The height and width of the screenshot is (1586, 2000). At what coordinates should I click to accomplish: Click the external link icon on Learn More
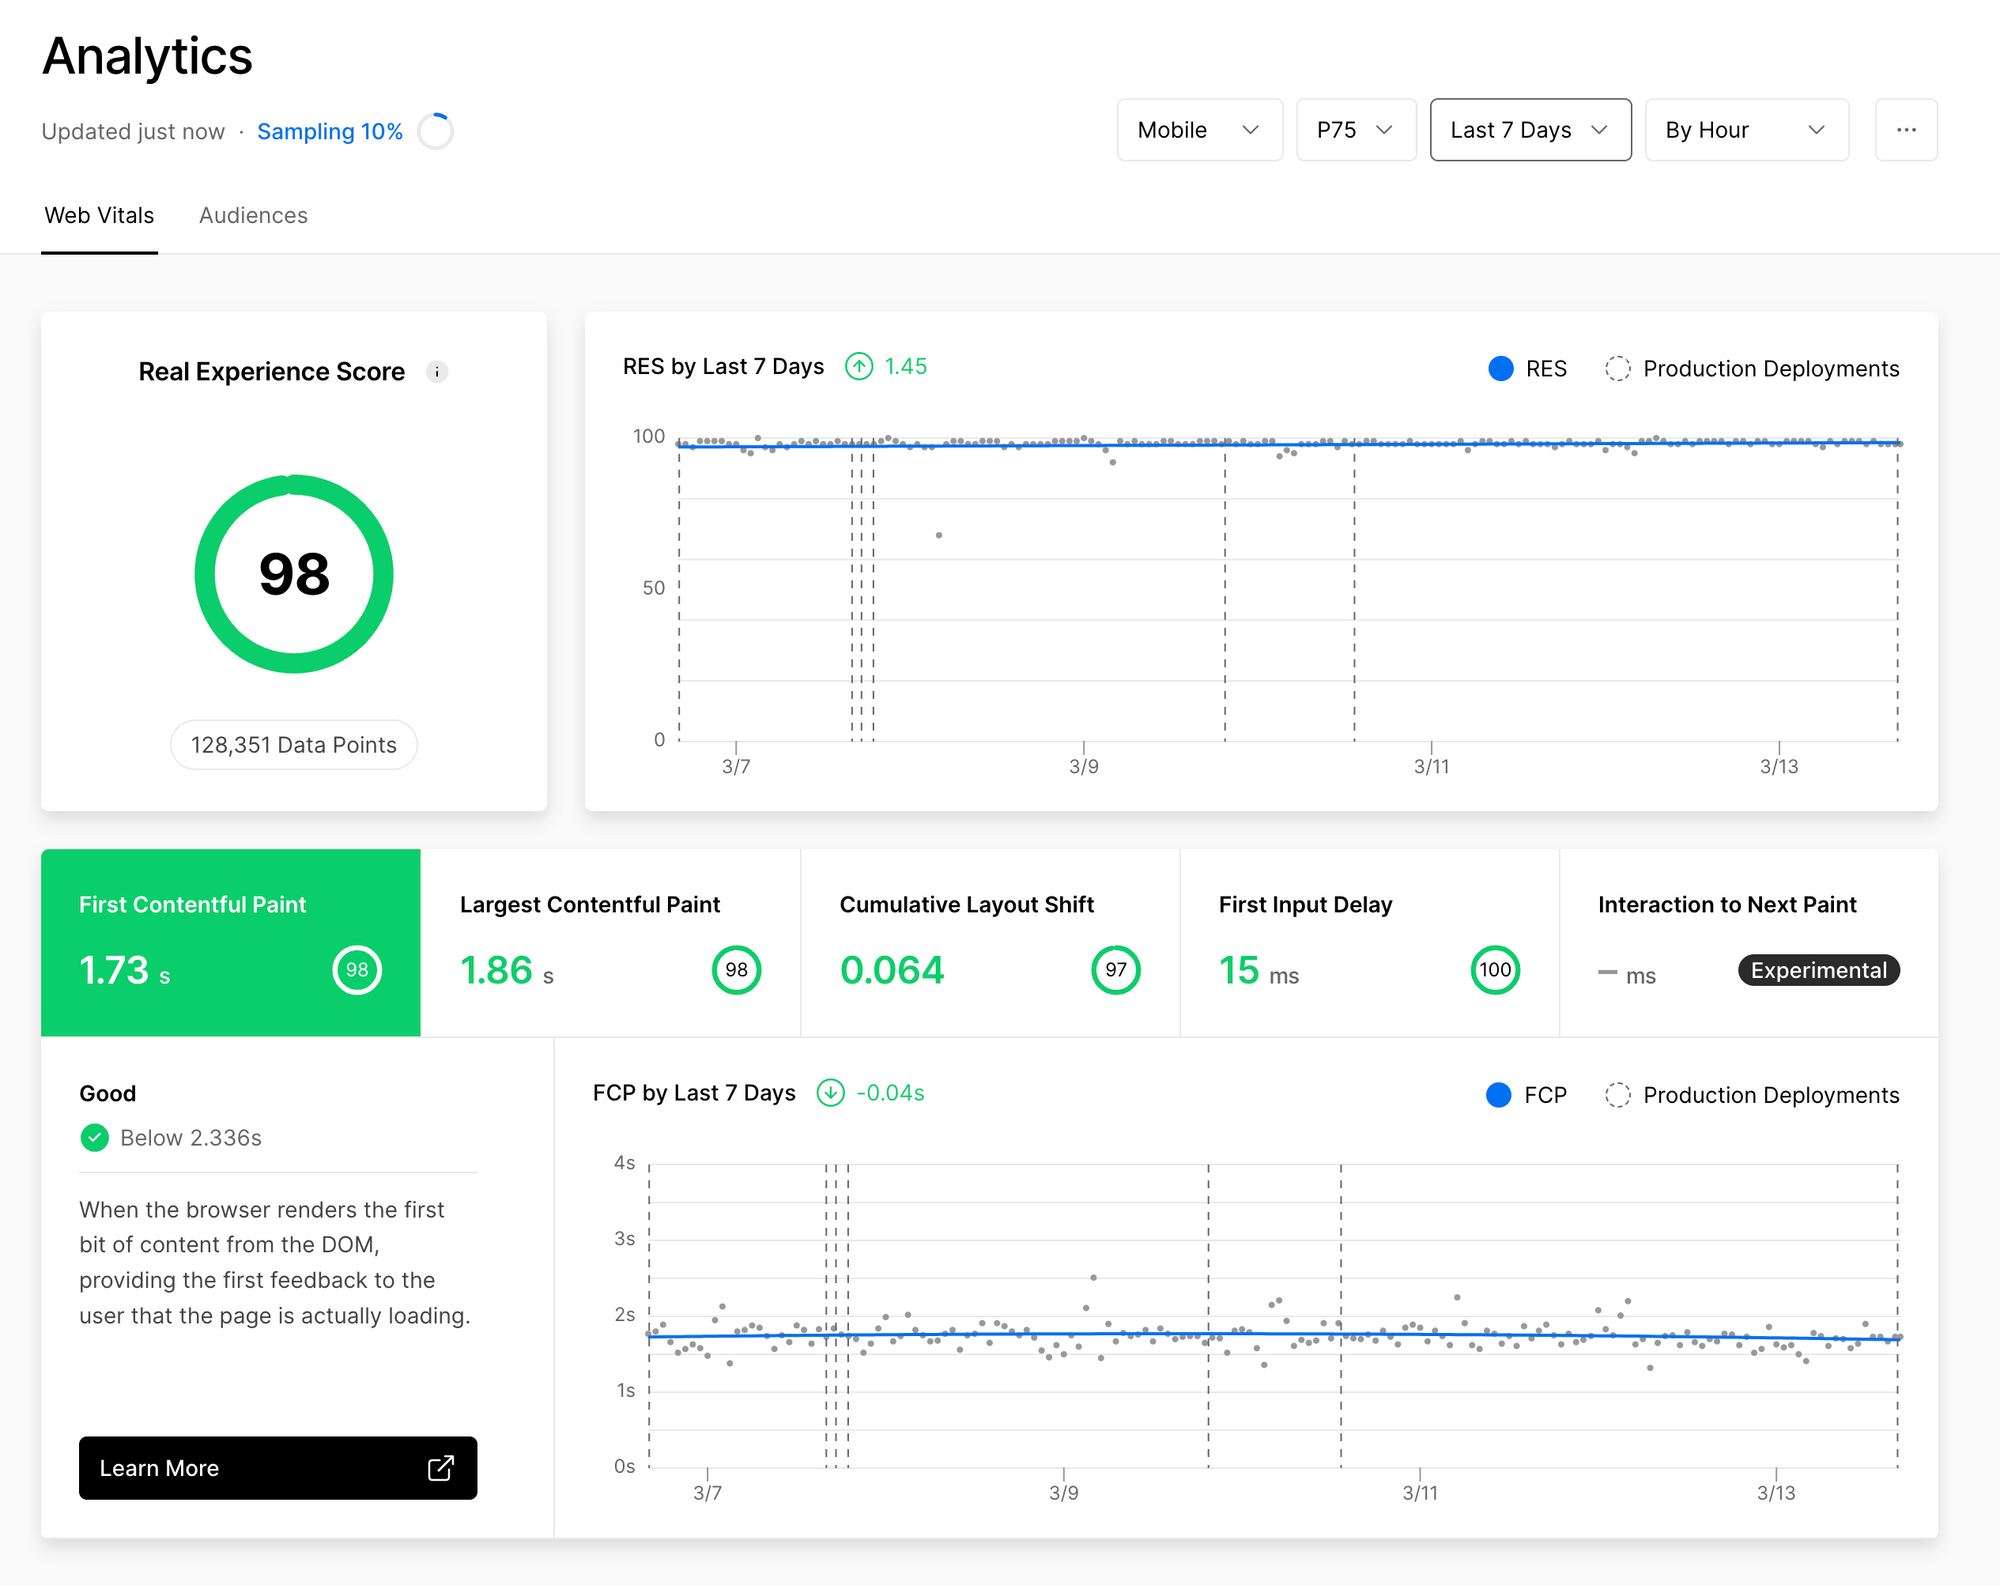coord(440,1468)
